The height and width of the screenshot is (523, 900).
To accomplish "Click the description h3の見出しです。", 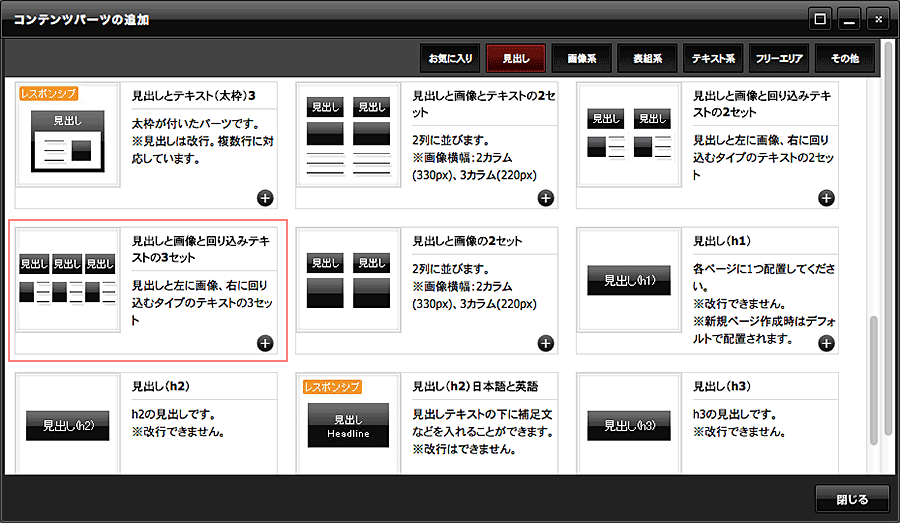I will 735,414.
